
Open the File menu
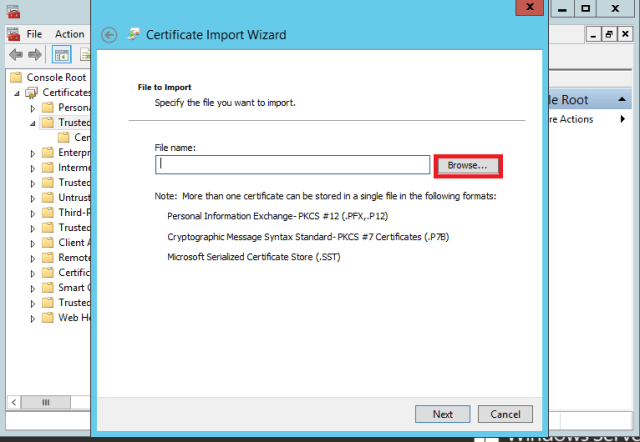tap(34, 34)
